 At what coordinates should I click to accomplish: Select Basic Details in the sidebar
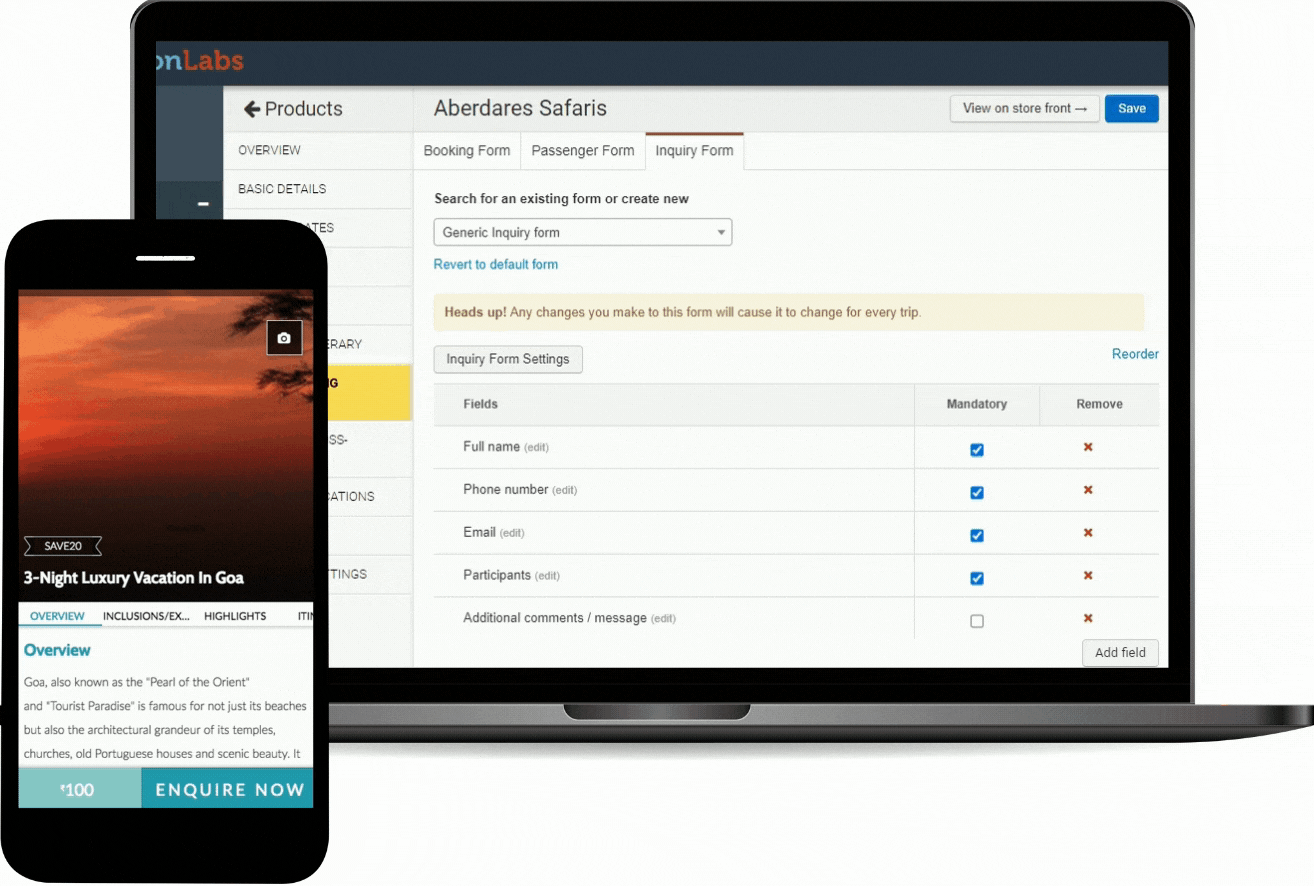282,189
